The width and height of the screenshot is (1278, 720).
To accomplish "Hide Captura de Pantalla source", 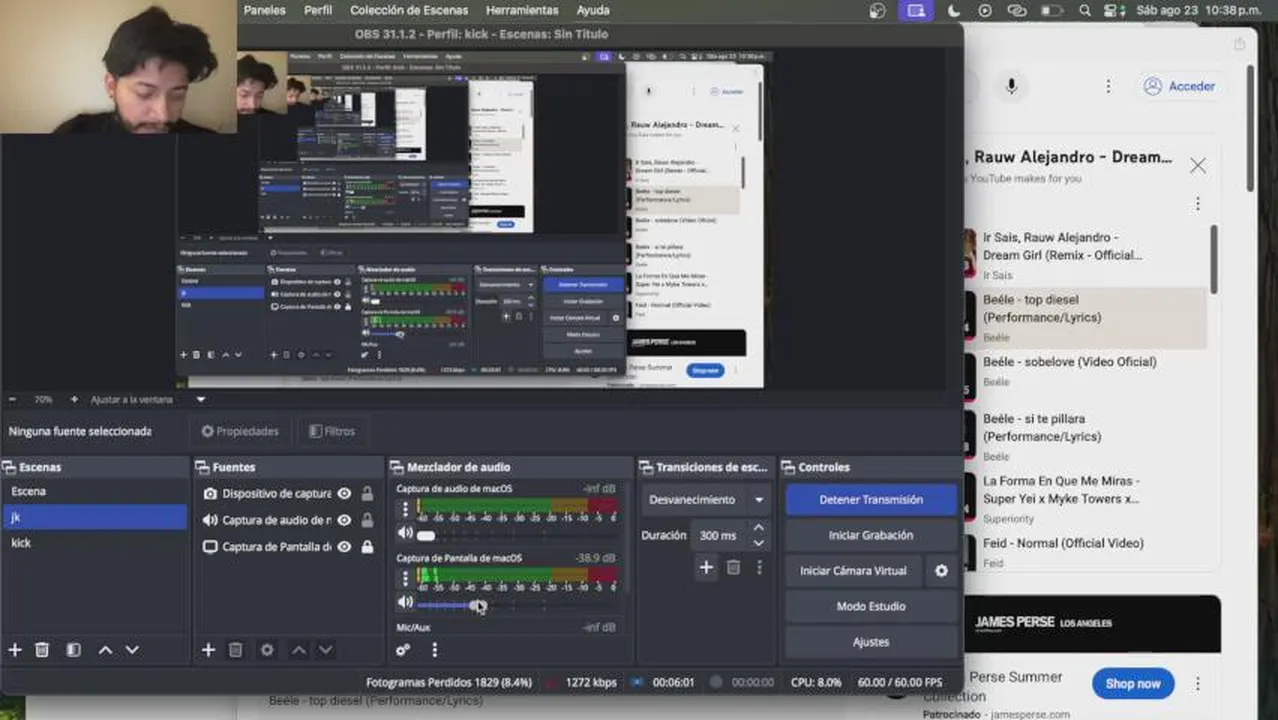I will coord(344,547).
